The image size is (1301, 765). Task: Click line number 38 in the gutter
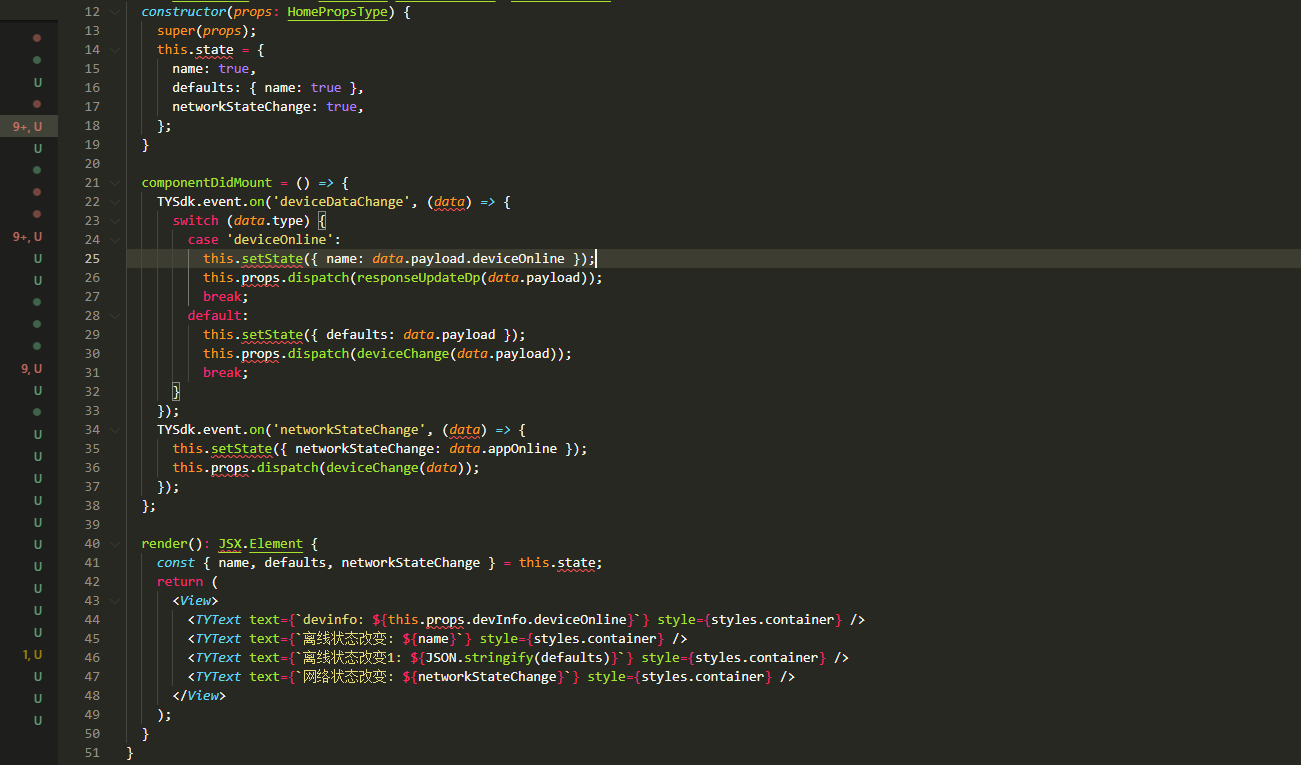92,506
